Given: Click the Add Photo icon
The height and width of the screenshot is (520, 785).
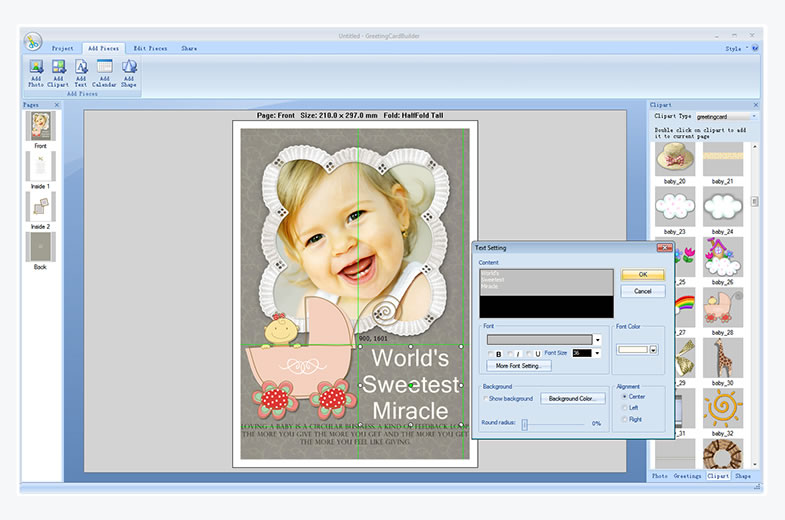Looking at the screenshot, I should click(36, 68).
